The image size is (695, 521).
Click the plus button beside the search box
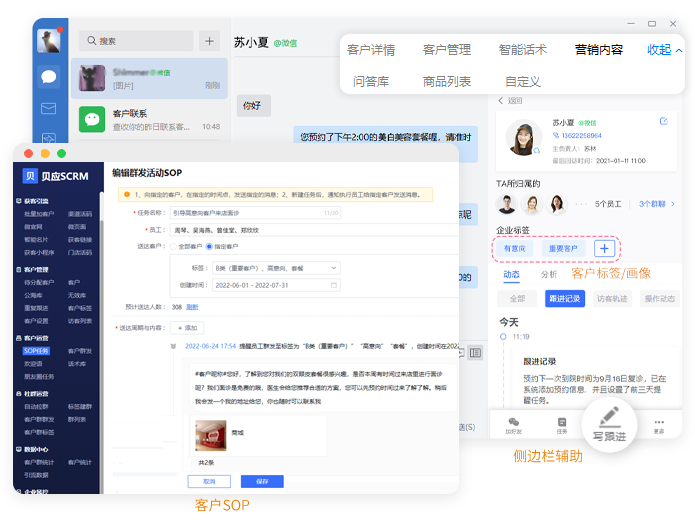click(209, 41)
